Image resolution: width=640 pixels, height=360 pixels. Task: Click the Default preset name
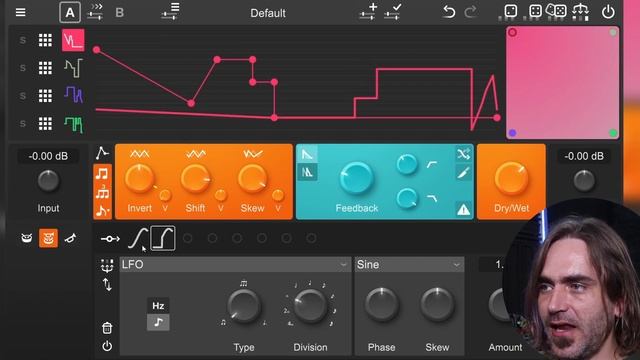click(268, 13)
